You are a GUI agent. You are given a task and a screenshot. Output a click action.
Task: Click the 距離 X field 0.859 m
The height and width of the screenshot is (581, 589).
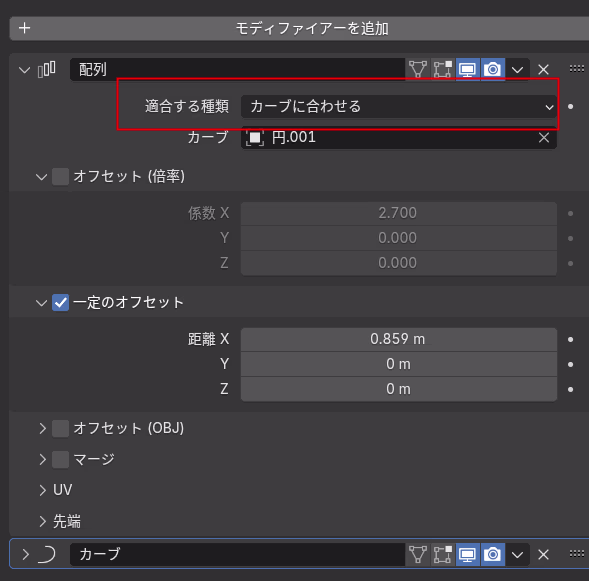[399, 340]
